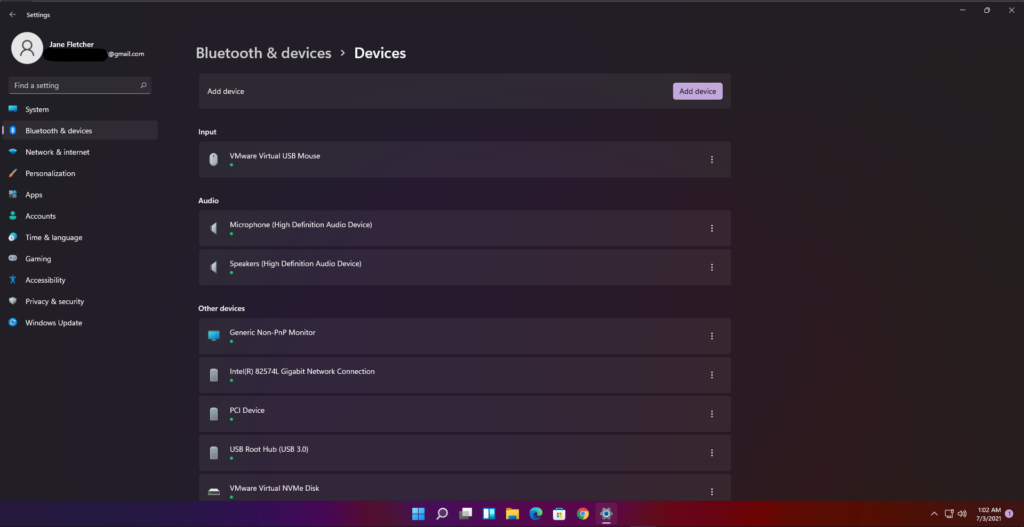Viewport: 1024px width, 527px height.
Task: Open Jane Fletcher's account avatar
Action: click(x=27, y=48)
